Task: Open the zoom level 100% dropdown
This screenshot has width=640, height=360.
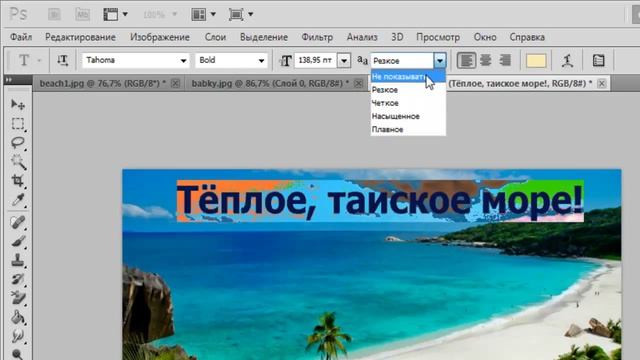Action: (160, 15)
